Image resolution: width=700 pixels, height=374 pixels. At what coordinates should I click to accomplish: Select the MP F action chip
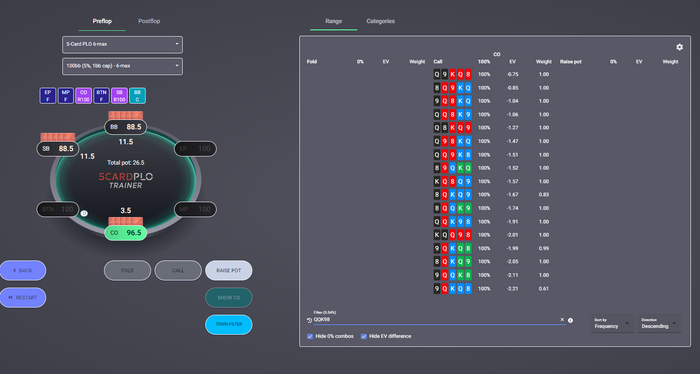pyautogui.click(x=66, y=96)
